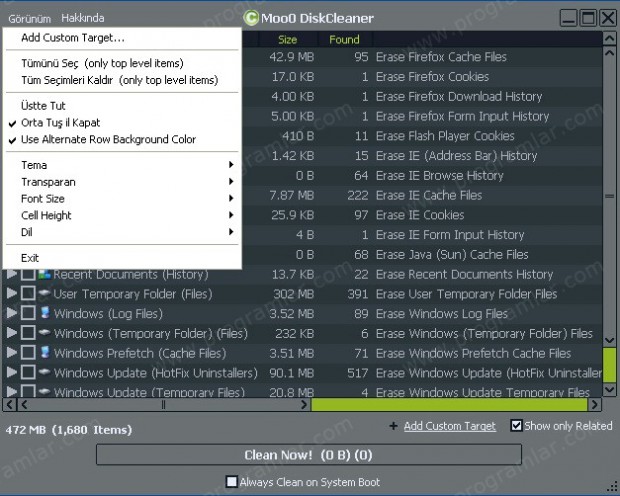The width and height of the screenshot is (620, 496).
Task: Select 'Erase IE Browse History' row text
Action: point(439,176)
